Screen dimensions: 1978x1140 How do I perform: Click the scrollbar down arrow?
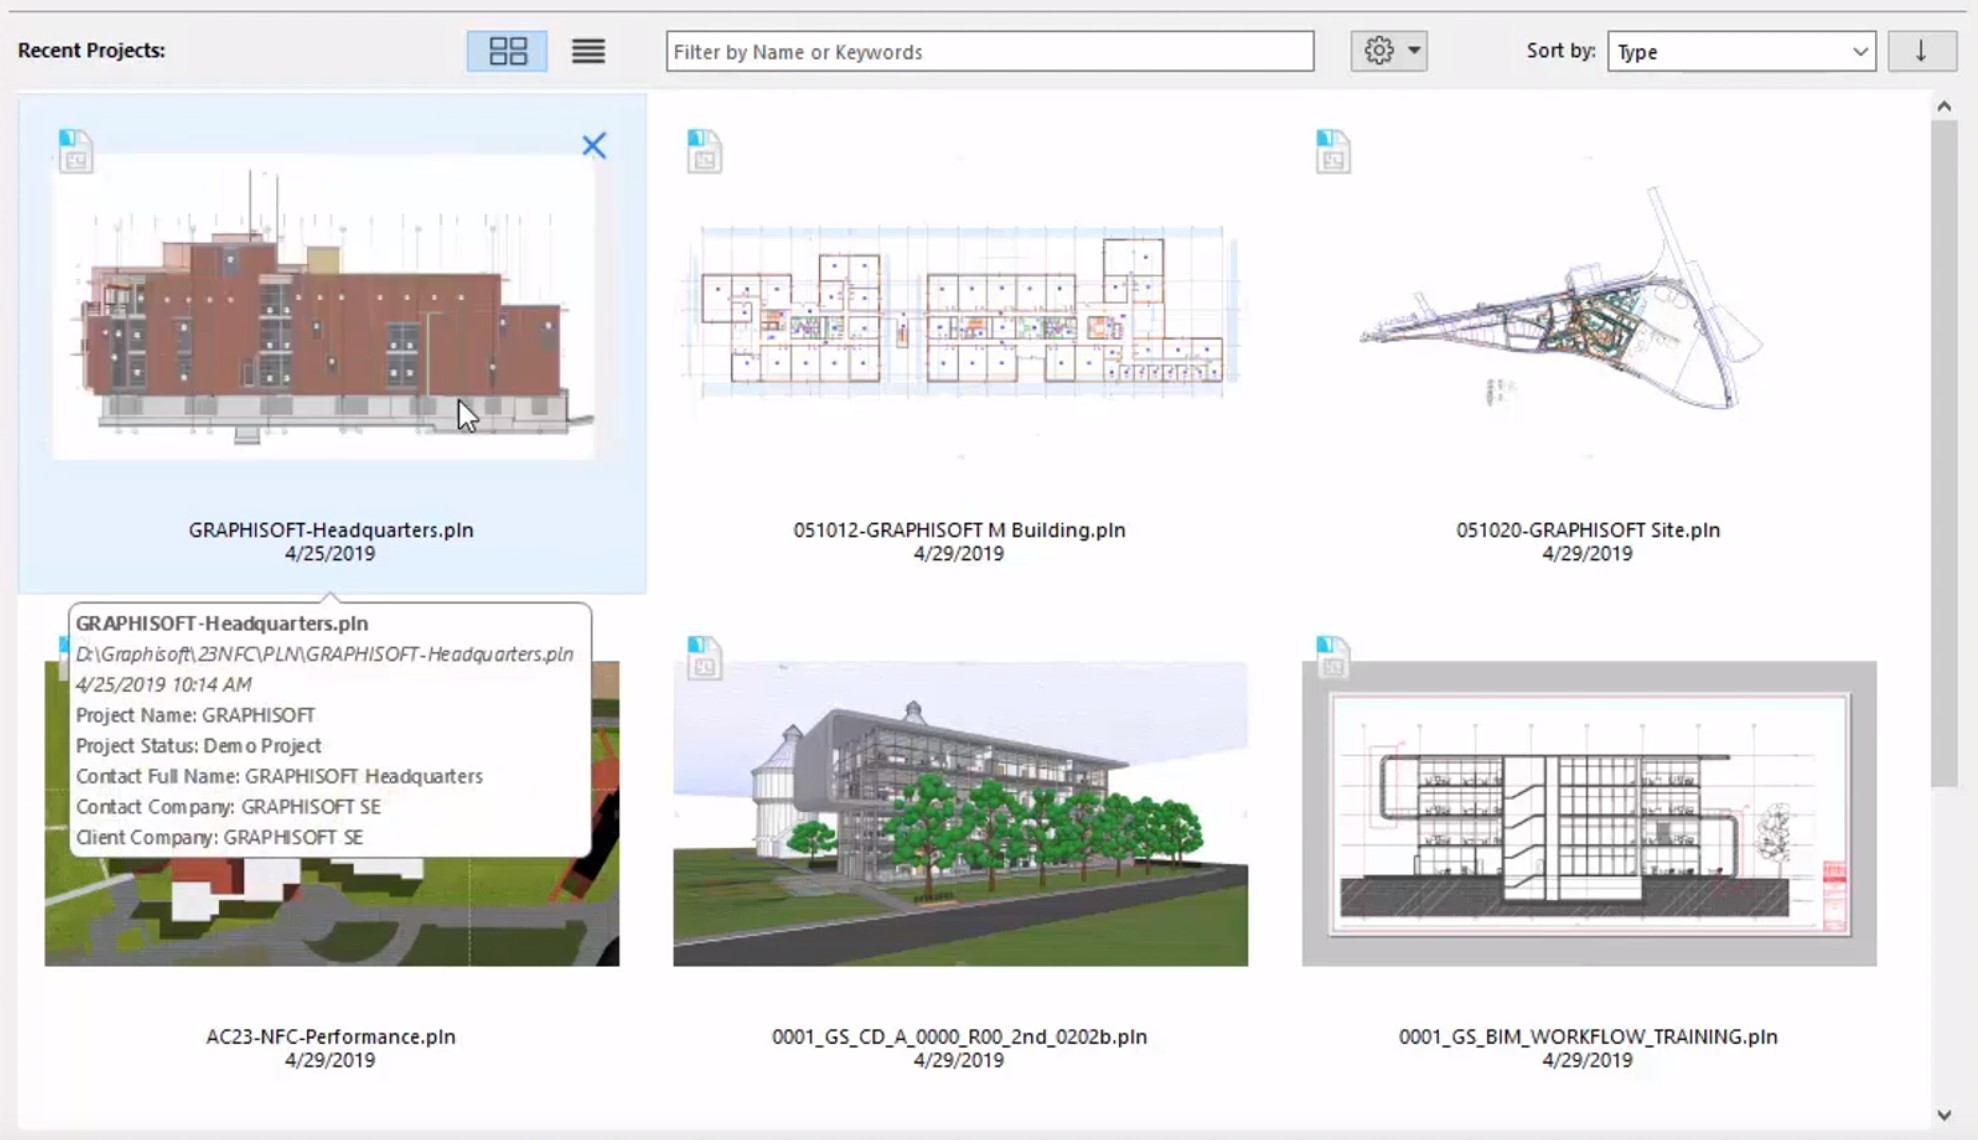1944,1115
